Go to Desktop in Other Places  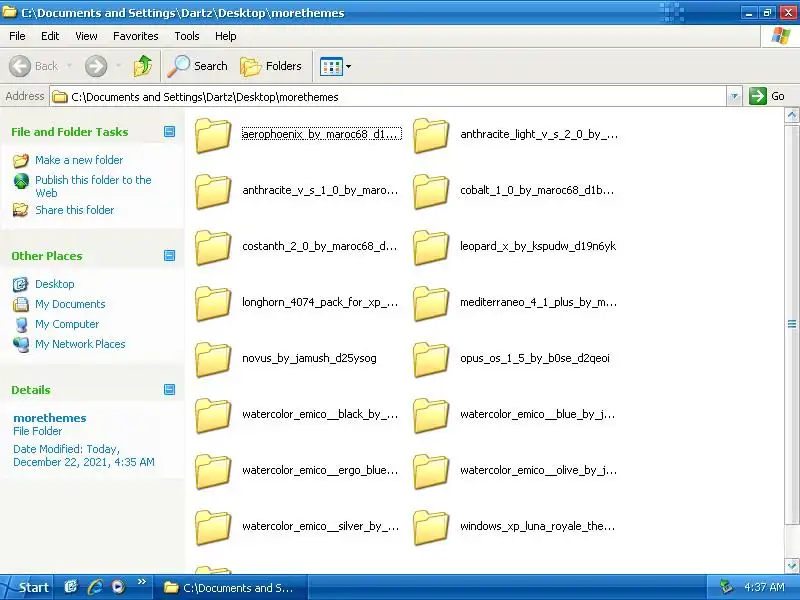55,284
